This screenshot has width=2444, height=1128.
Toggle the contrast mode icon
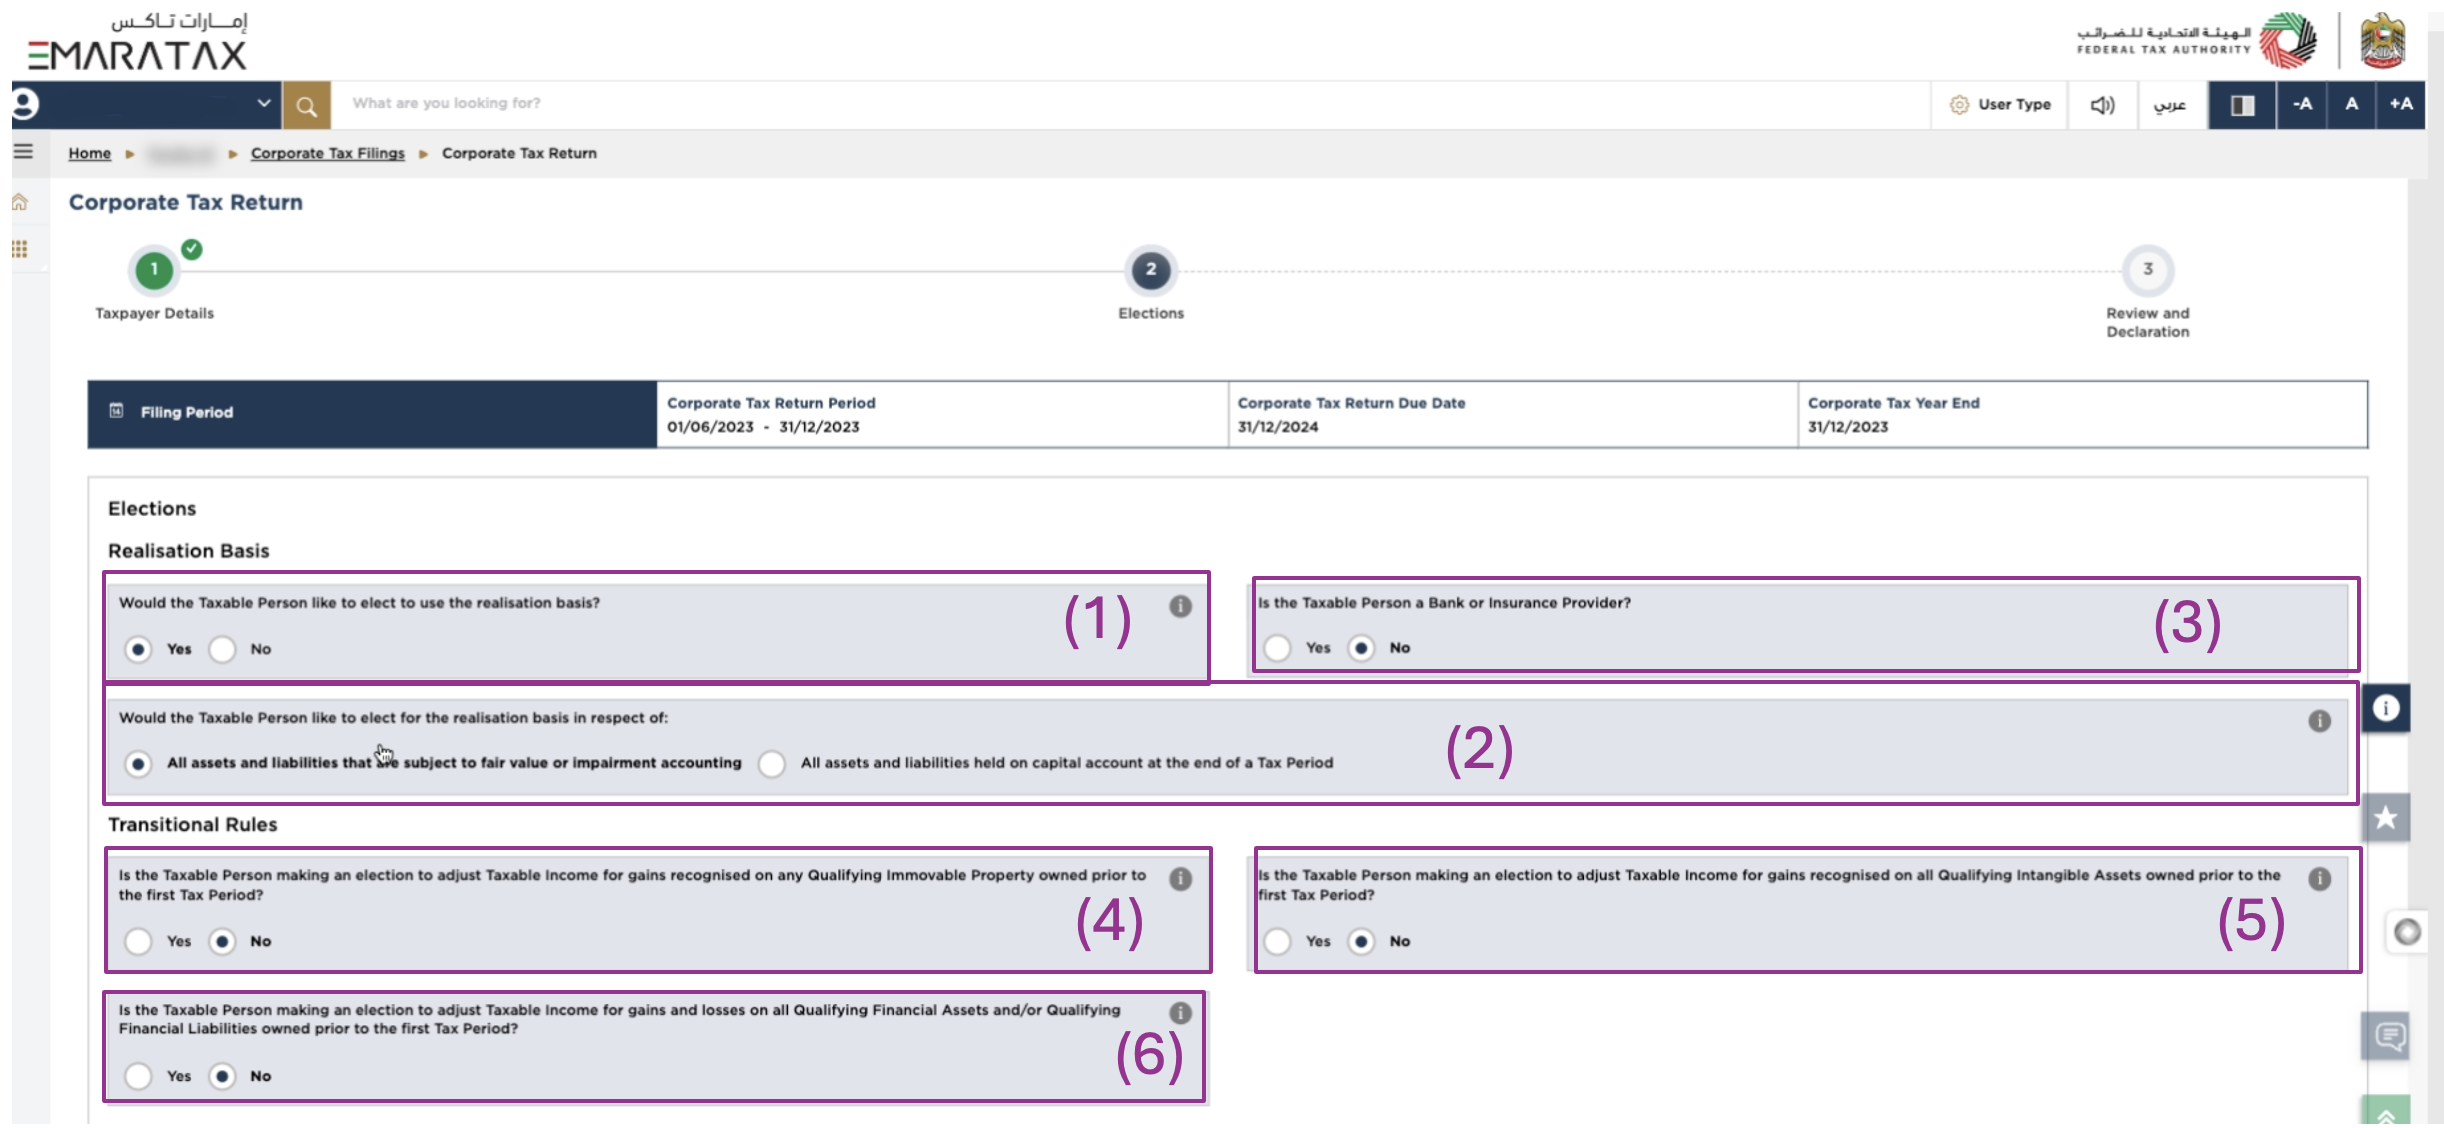(2242, 105)
